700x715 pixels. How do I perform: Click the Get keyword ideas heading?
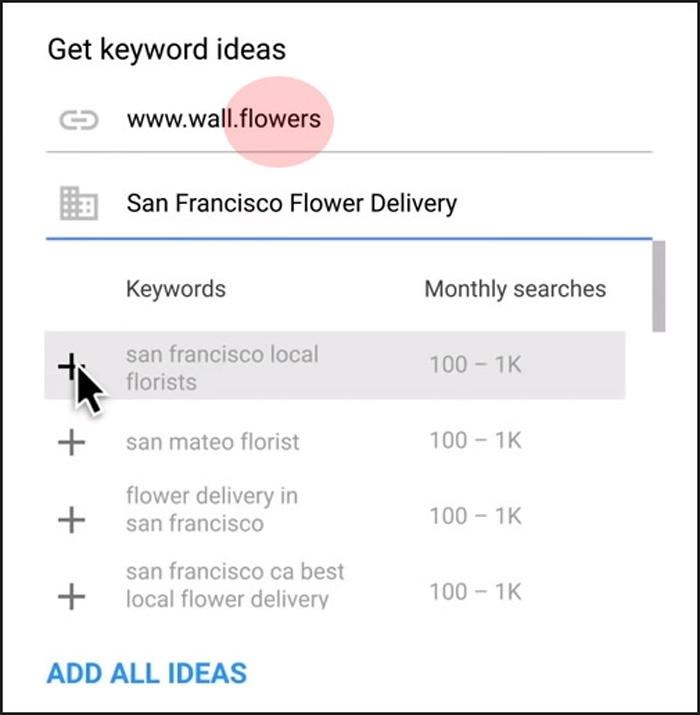167,50
